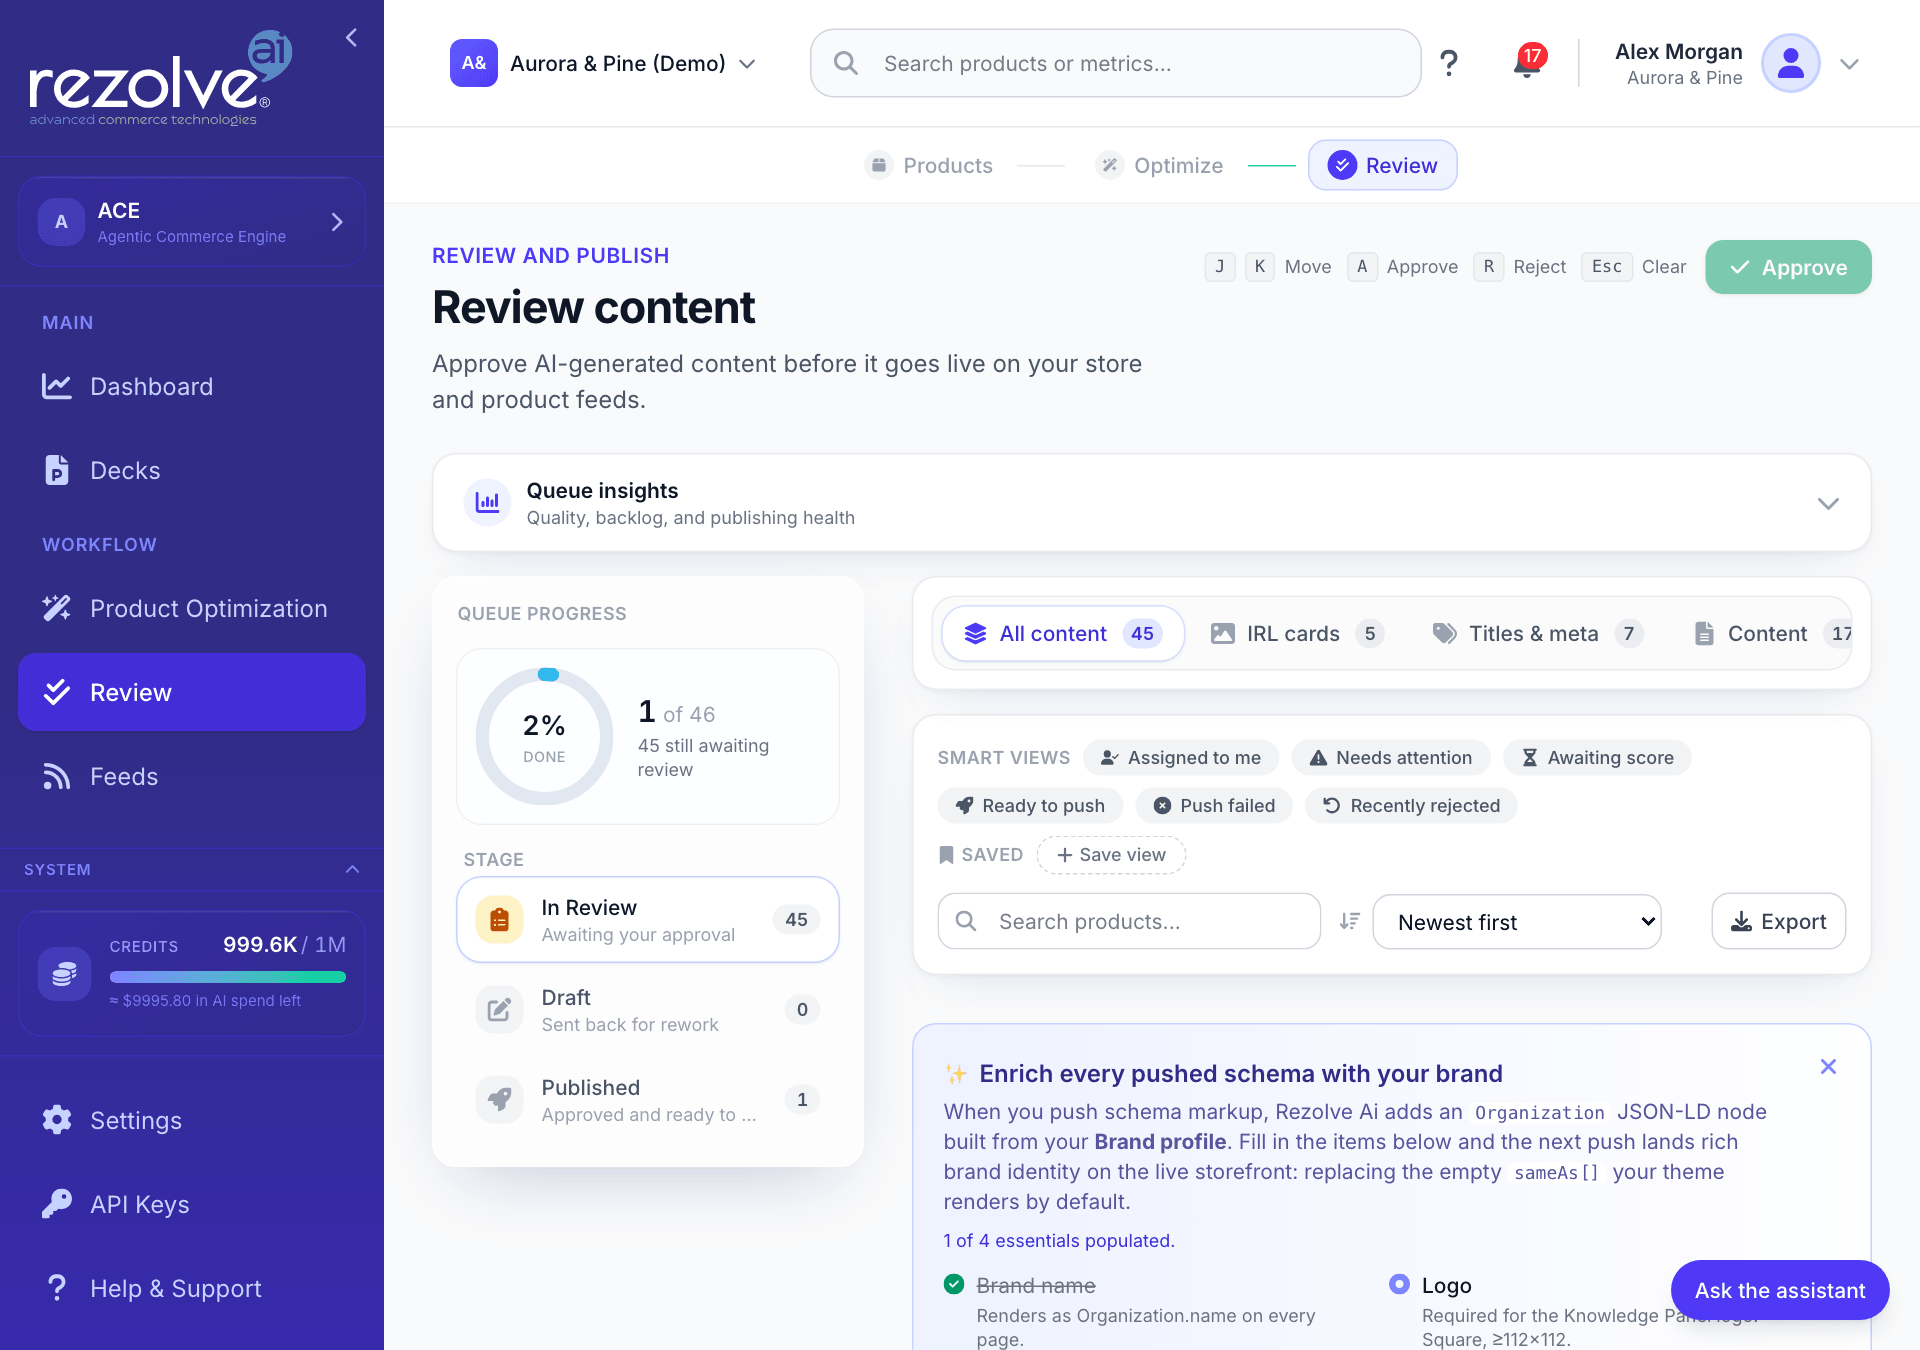Screen dimensions: 1920x1350
Task: Close the Enrich schema banner
Action: [x=1828, y=1067]
